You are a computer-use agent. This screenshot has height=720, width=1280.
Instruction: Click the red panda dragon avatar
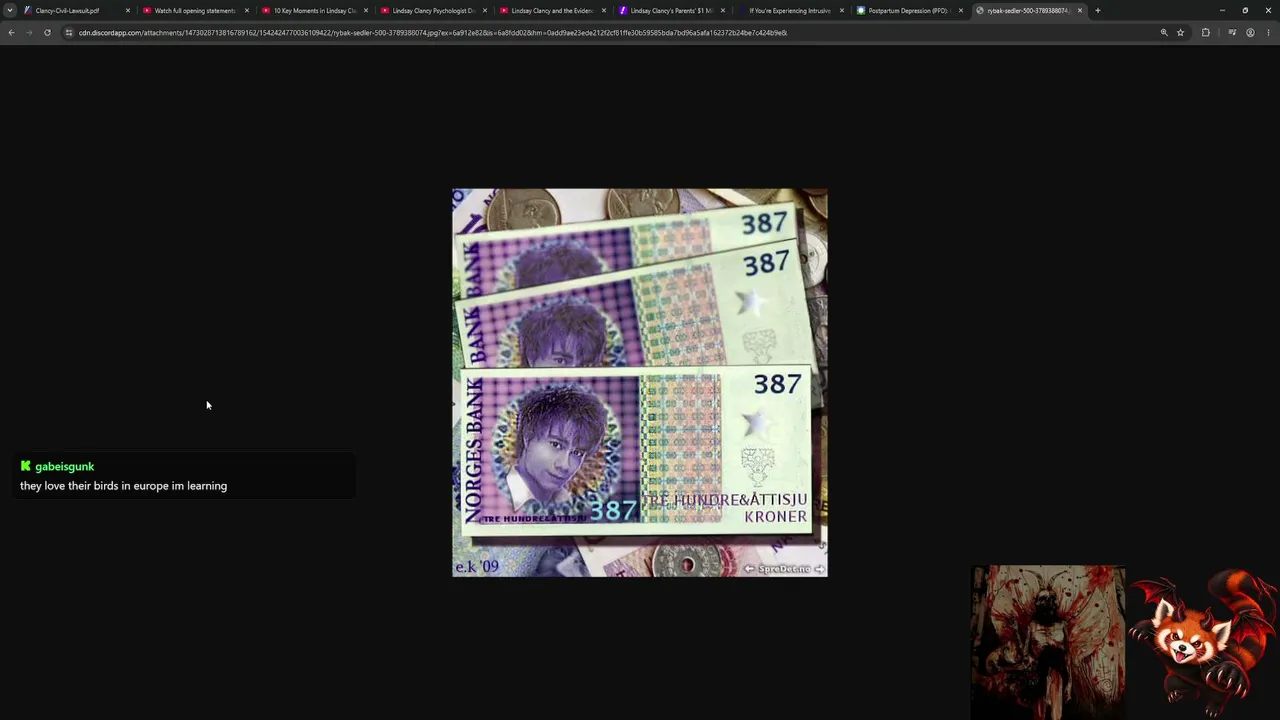(1204, 642)
